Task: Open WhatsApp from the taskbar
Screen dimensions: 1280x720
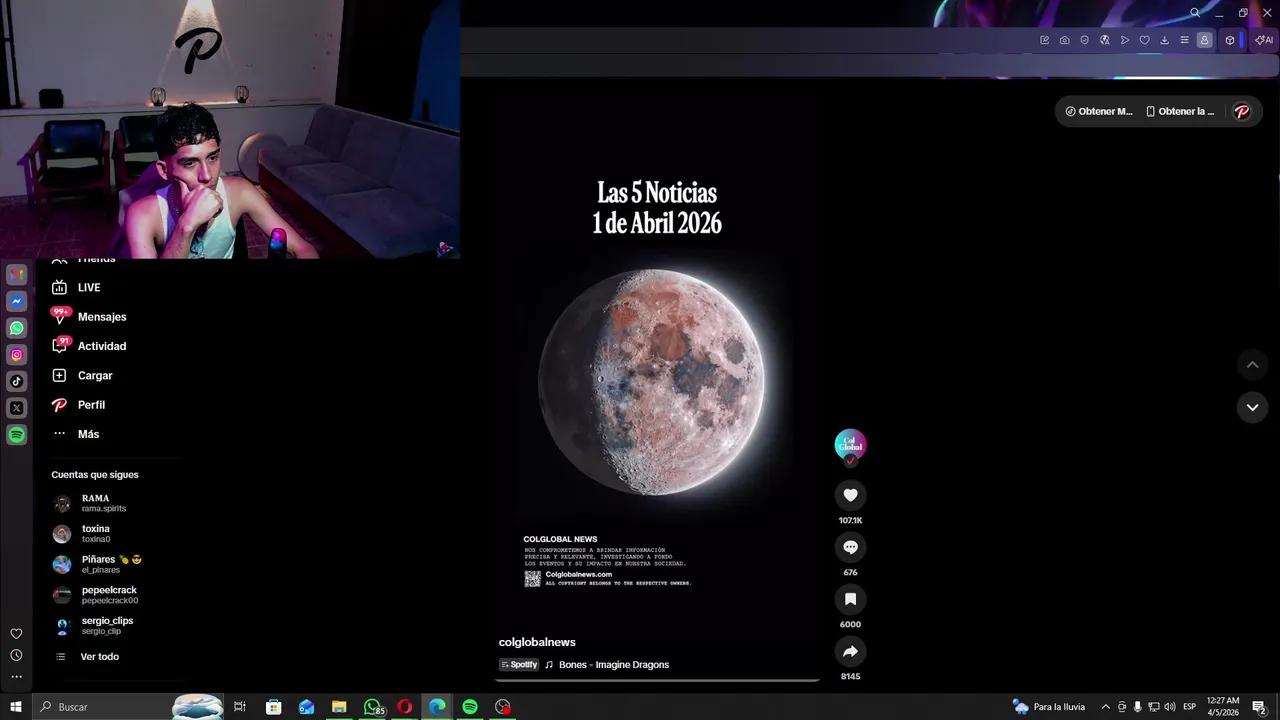Action: [x=373, y=707]
